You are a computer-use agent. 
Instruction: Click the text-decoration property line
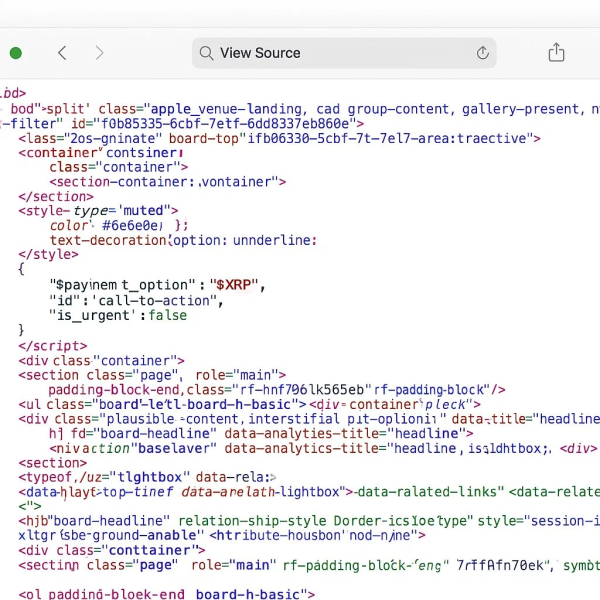pyautogui.click(x=183, y=240)
